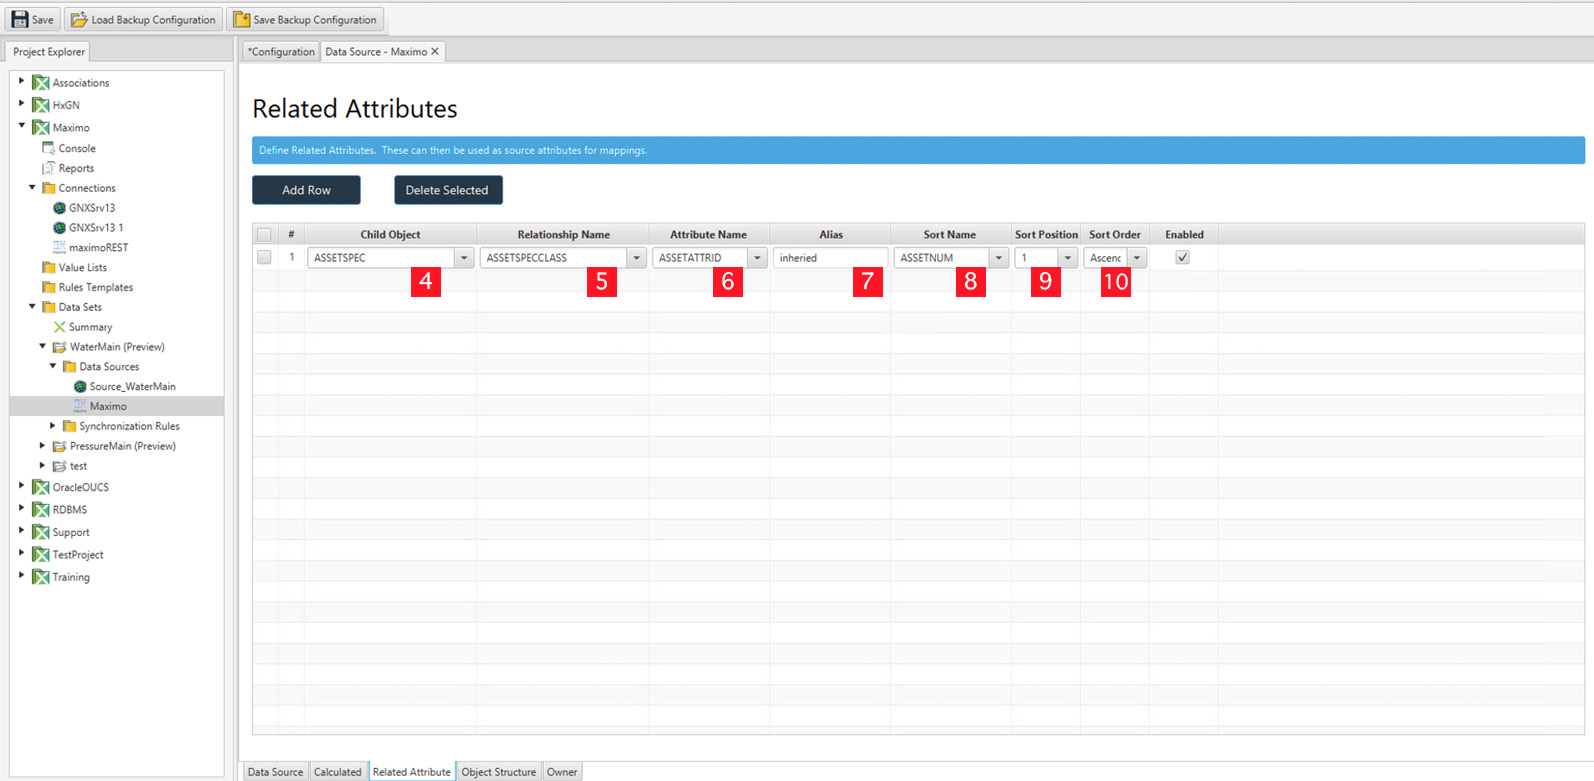This screenshot has width=1594, height=781.
Task: Open the Sort Name ASSETNUM dropdown
Action: tap(999, 258)
